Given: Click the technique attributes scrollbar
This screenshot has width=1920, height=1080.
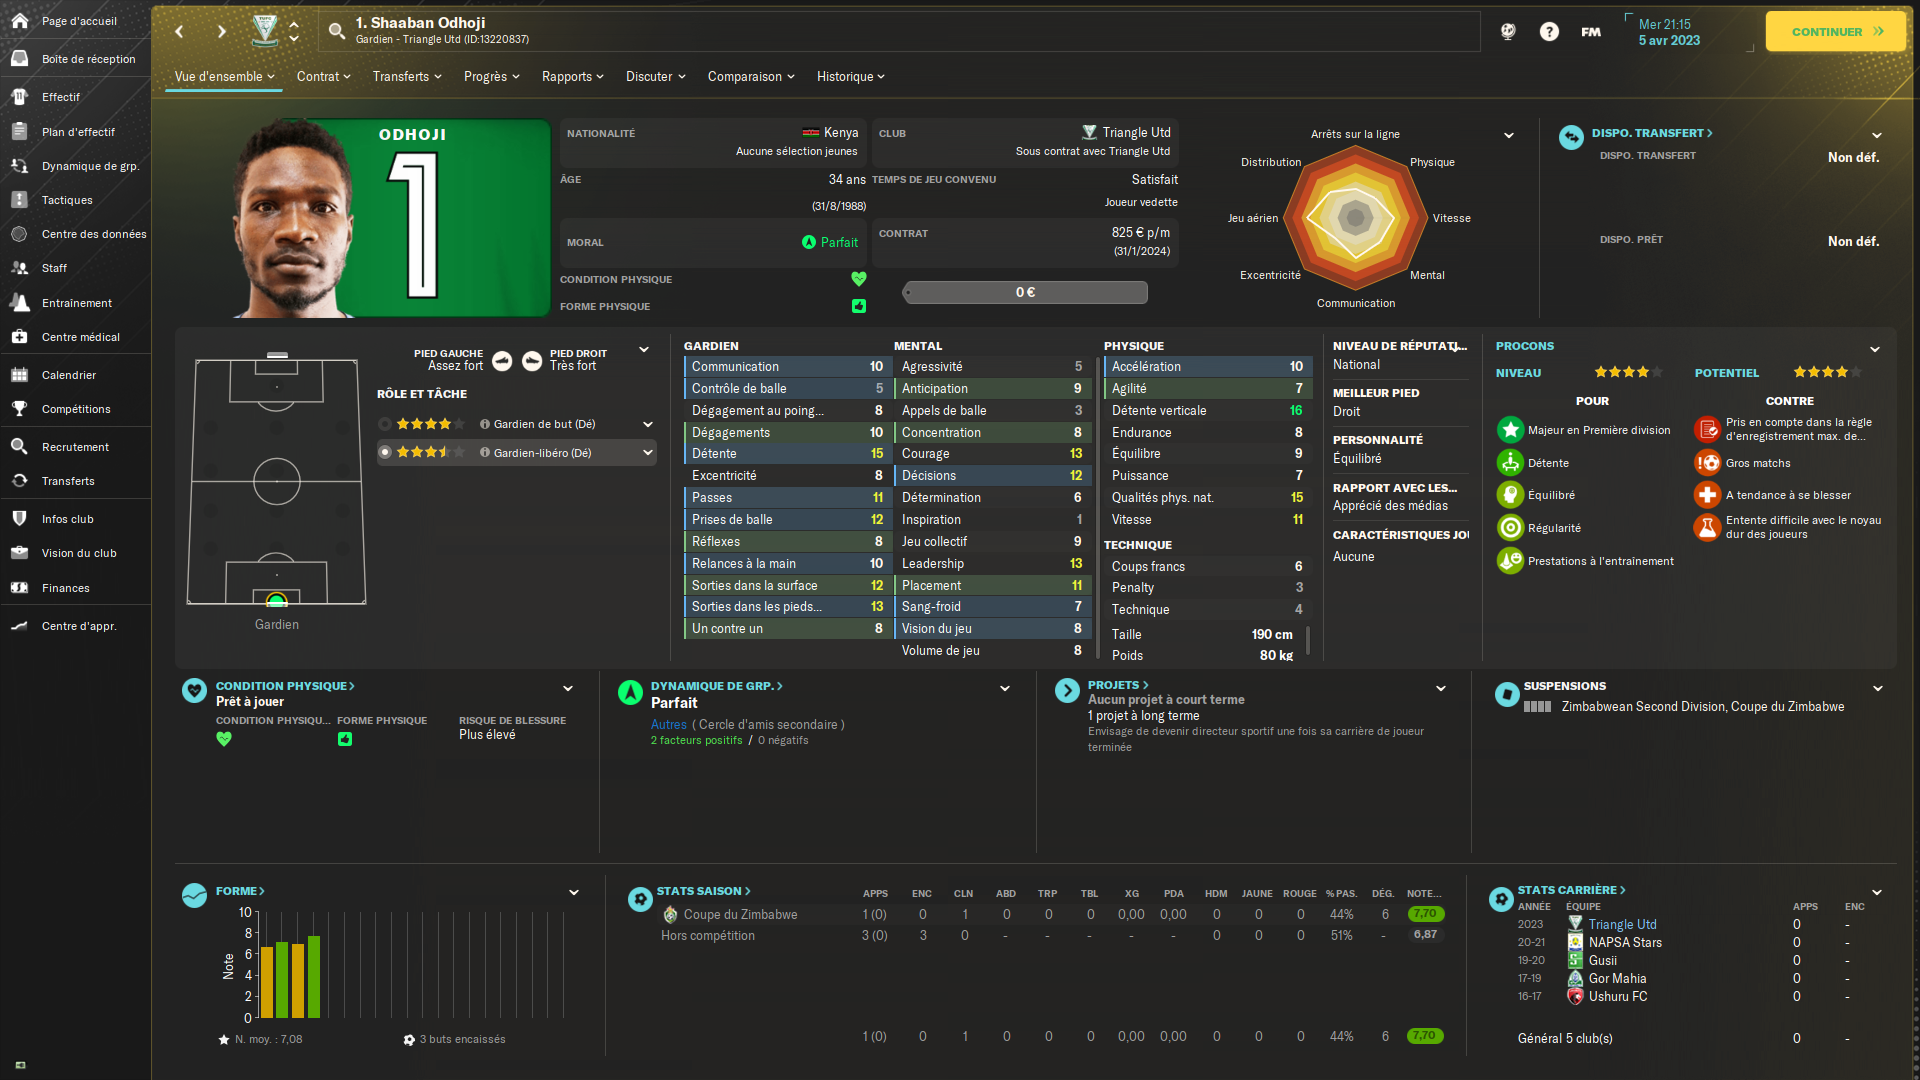Looking at the screenshot, I should point(1308,641).
